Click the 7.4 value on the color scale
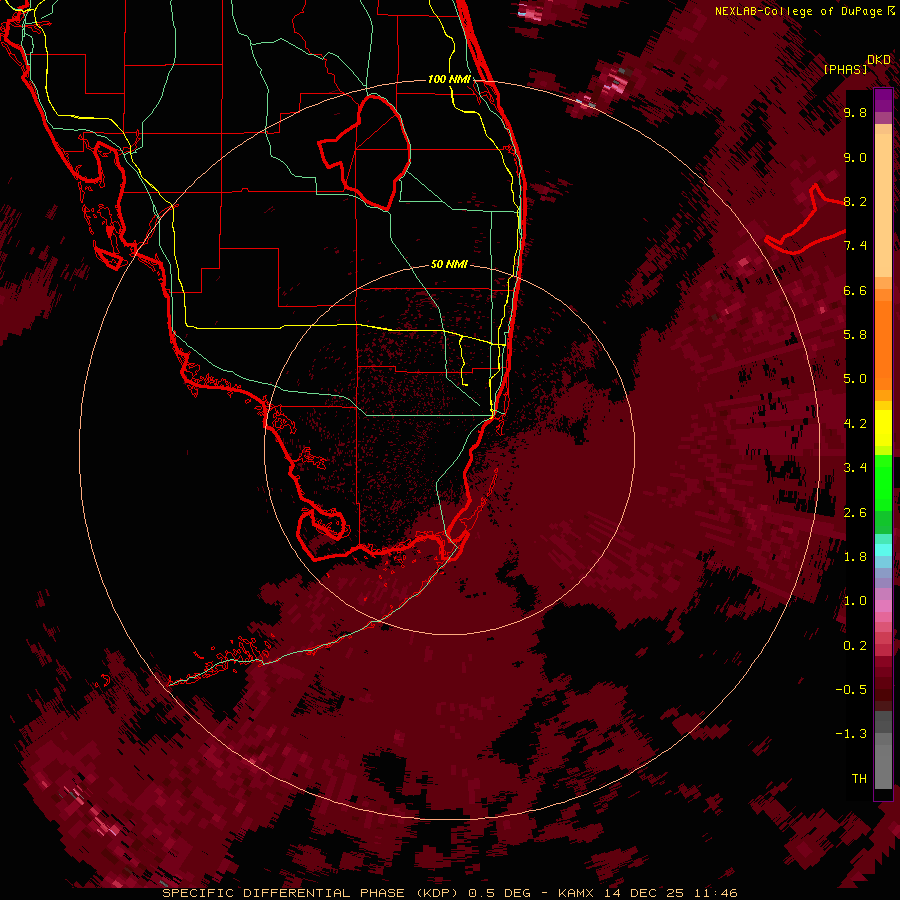 coord(855,246)
